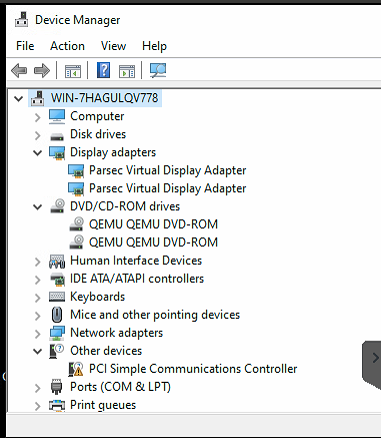Click the Human Interface Devices icon
This screenshot has height=438, width=381.
point(57,261)
